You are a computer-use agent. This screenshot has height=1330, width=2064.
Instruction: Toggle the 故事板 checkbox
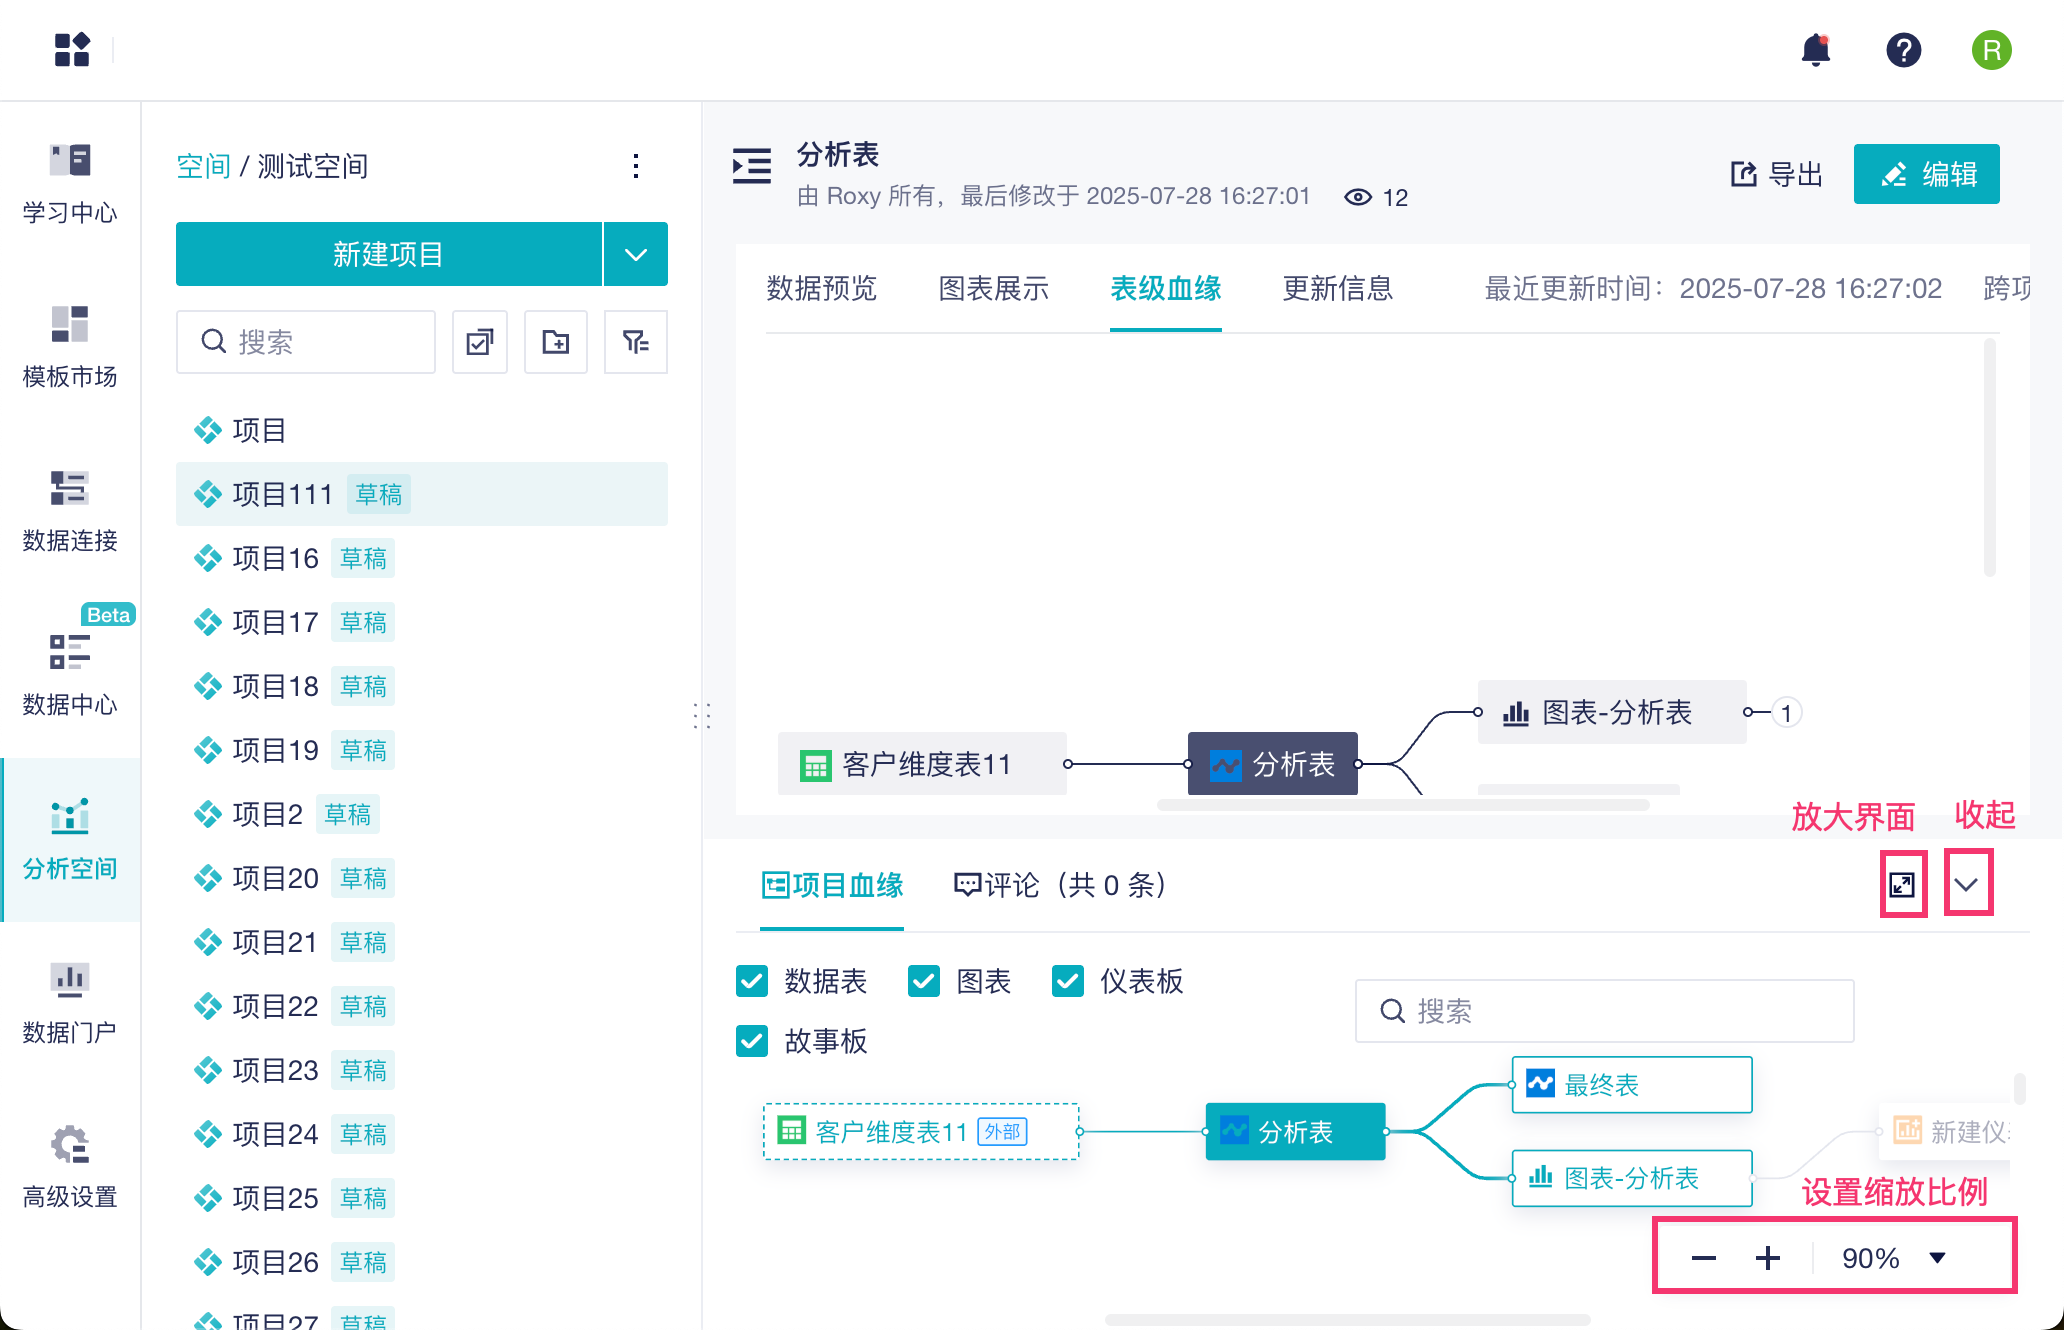(x=752, y=1041)
